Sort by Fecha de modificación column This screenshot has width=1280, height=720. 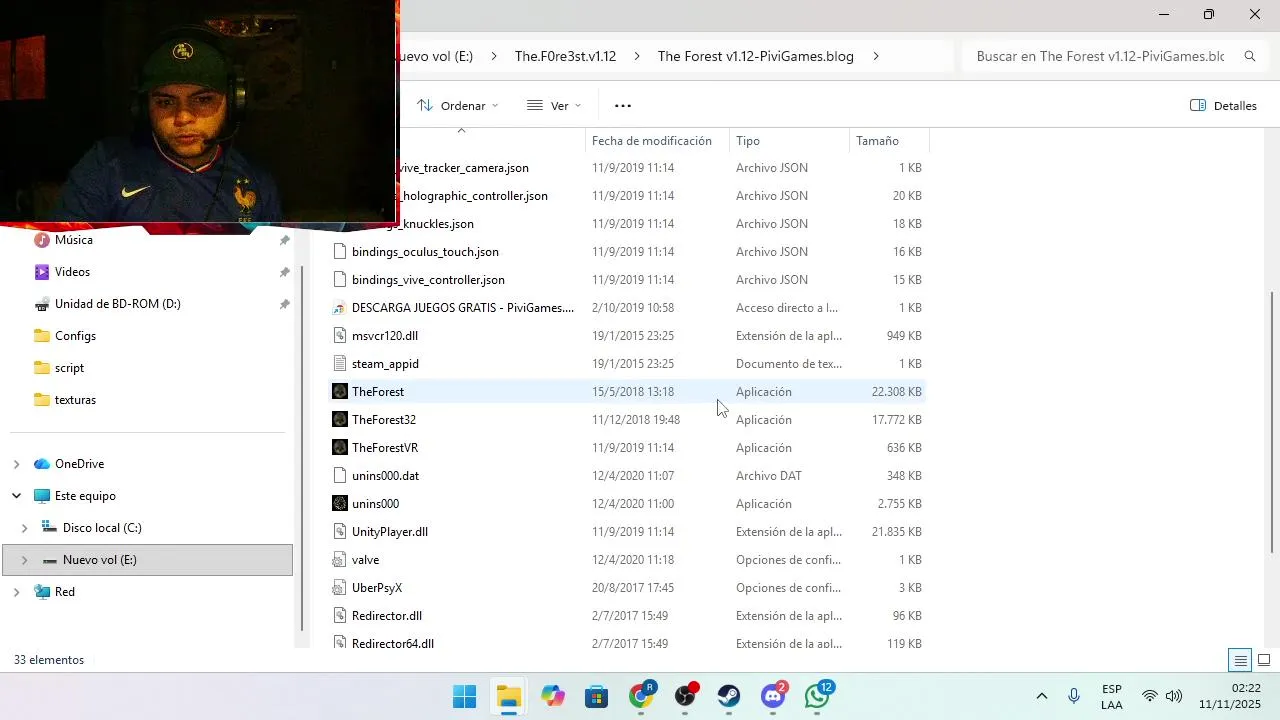tap(652, 141)
